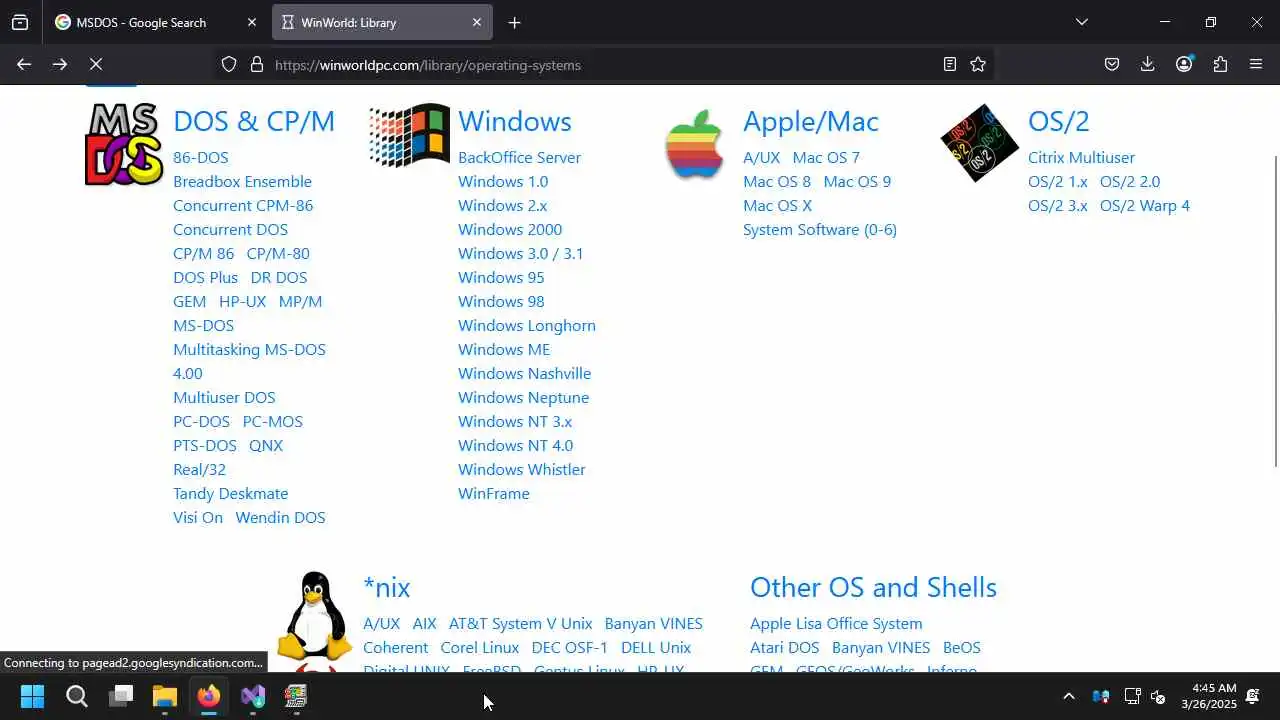Image resolution: width=1280 pixels, height=720 pixels.
Task: Click the Windows flag logo image
Action: tap(409, 135)
